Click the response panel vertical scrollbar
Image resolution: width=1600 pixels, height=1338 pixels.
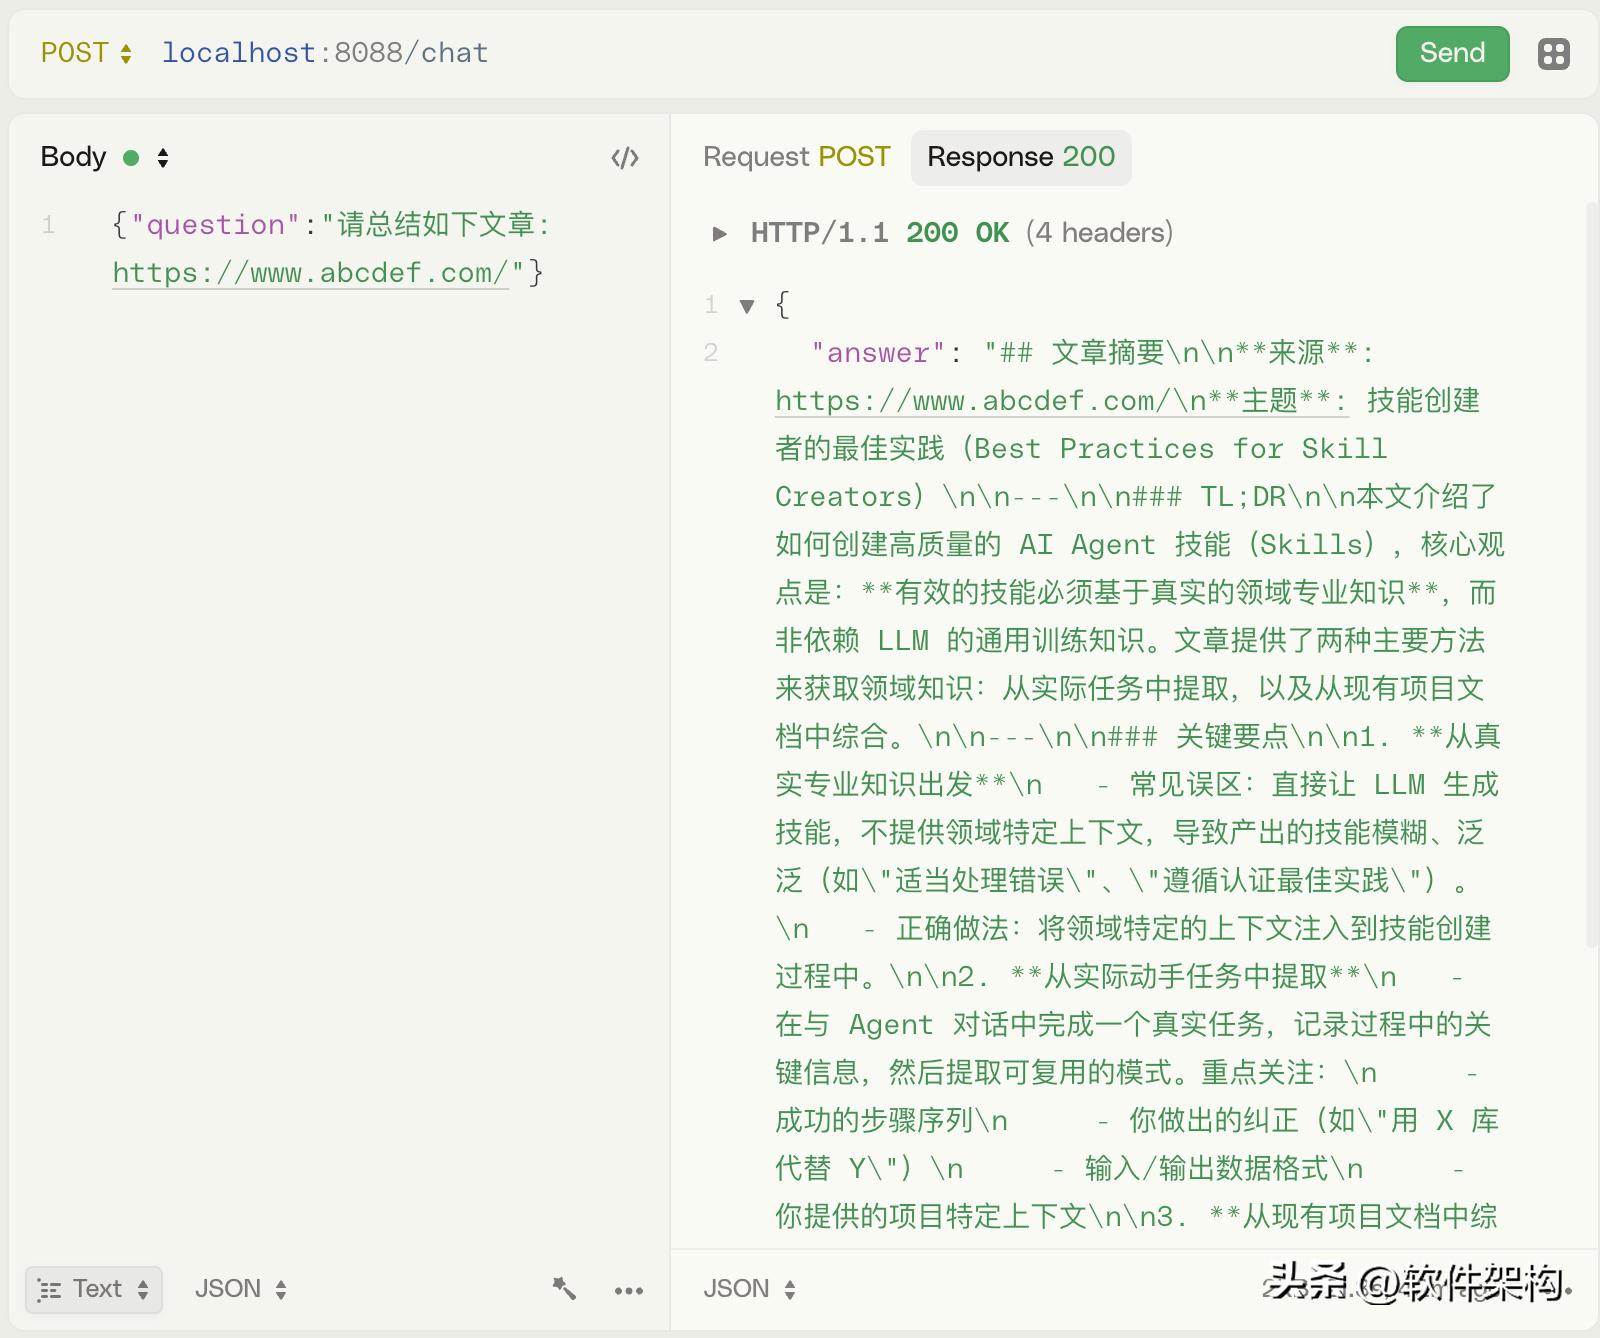(1591, 575)
